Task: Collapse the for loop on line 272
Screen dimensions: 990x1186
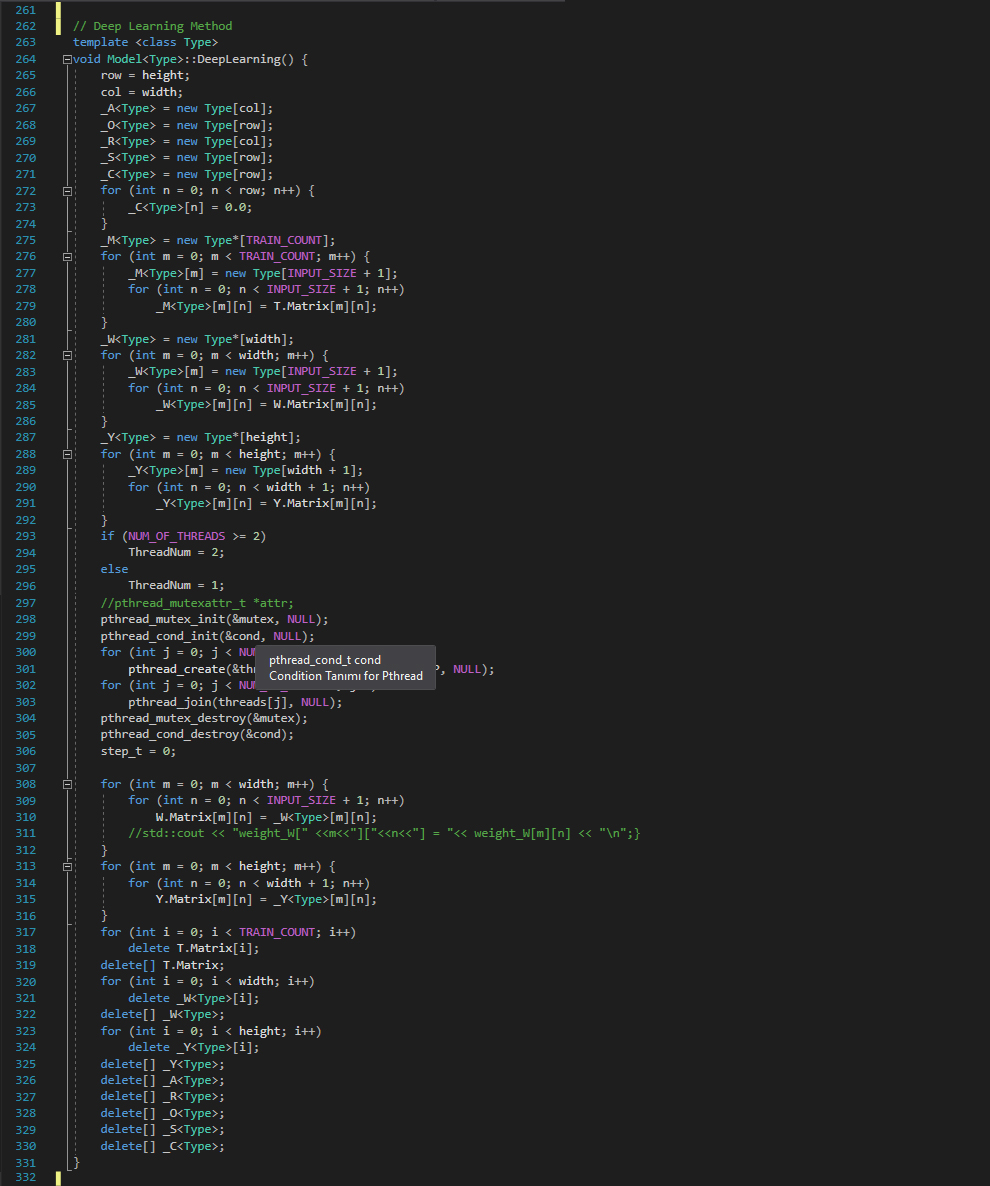Action: click(67, 191)
